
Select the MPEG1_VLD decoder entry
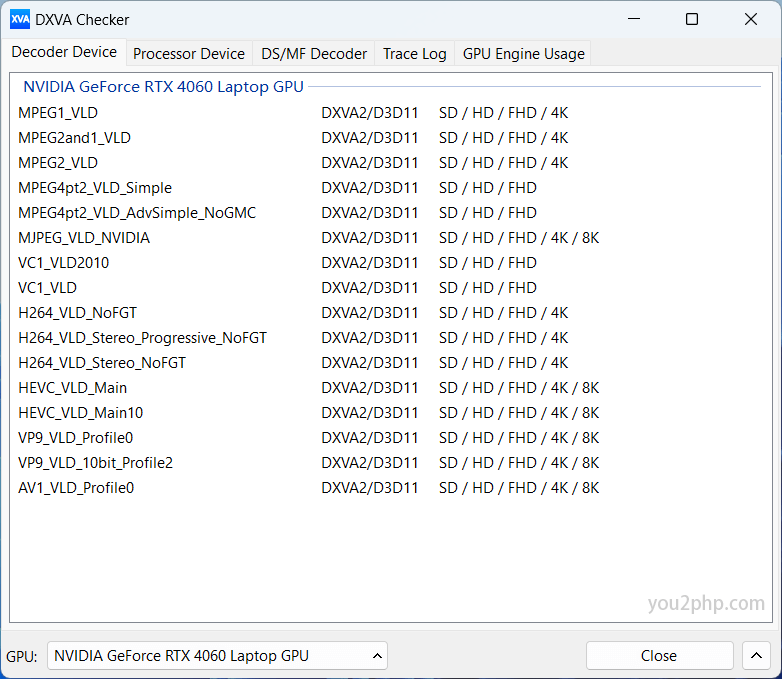(x=58, y=113)
